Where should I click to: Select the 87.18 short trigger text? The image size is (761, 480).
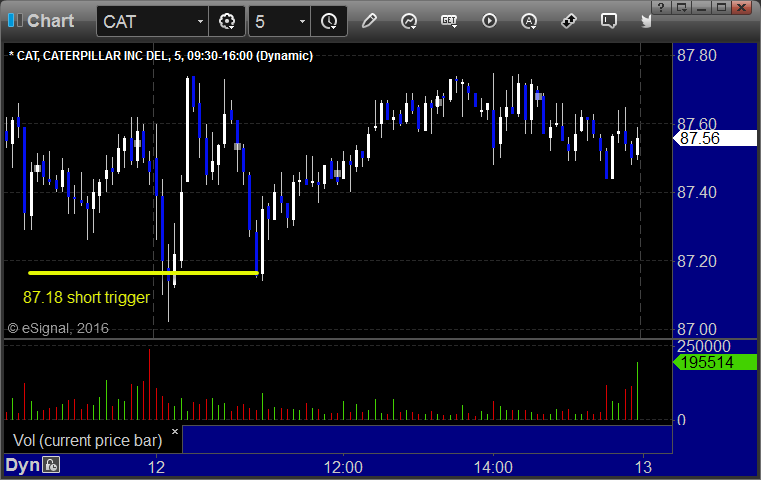click(86, 297)
